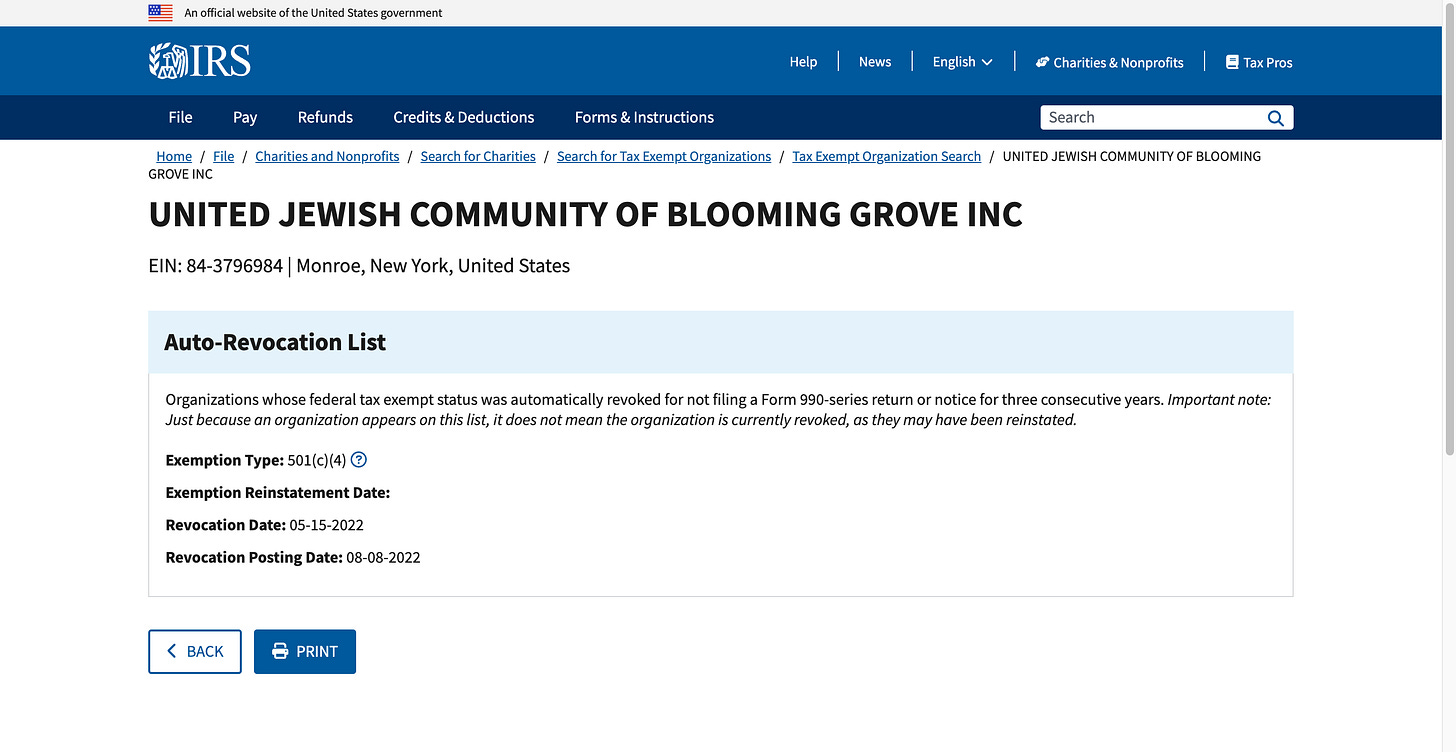Click the Auto-Revocation List heading
The width and height of the screenshot is (1456, 752).
pyautogui.click(x=275, y=342)
